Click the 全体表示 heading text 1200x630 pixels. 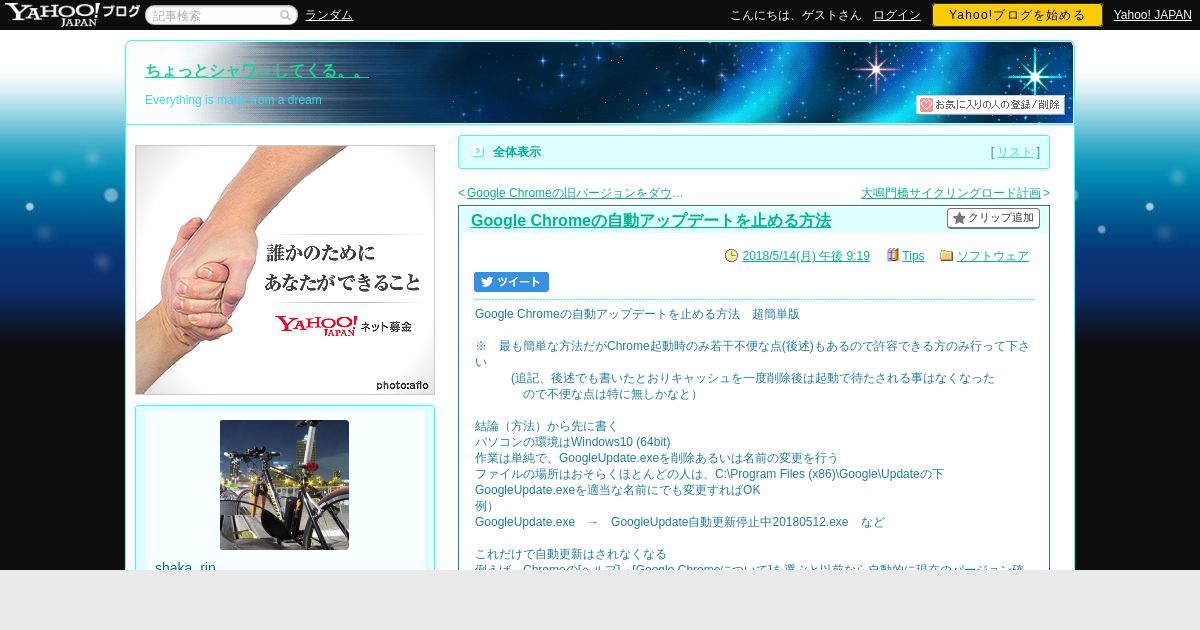click(x=517, y=152)
